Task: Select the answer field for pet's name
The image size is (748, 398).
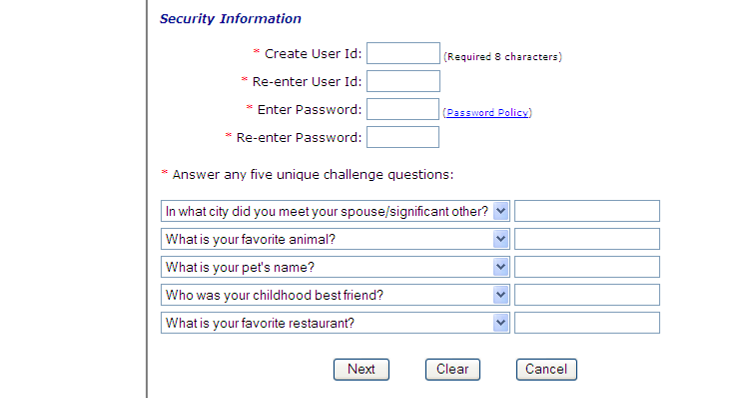Action: click(x=587, y=267)
